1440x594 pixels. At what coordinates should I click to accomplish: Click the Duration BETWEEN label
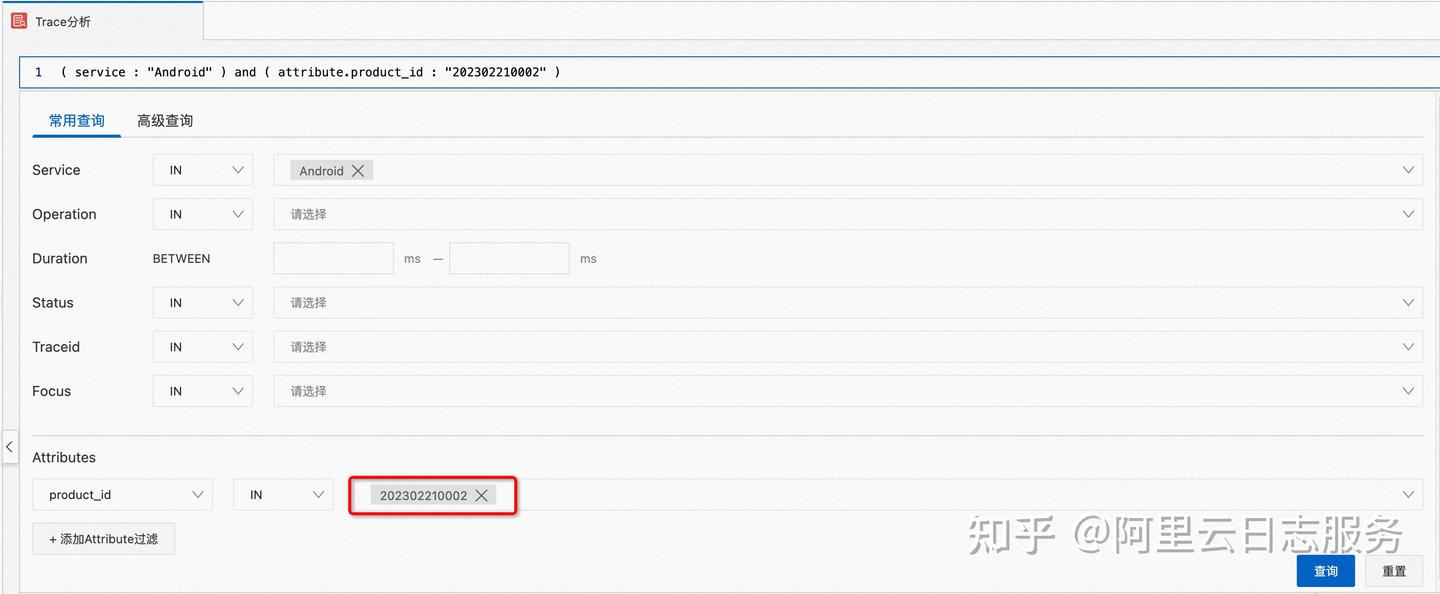coord(181,258)
